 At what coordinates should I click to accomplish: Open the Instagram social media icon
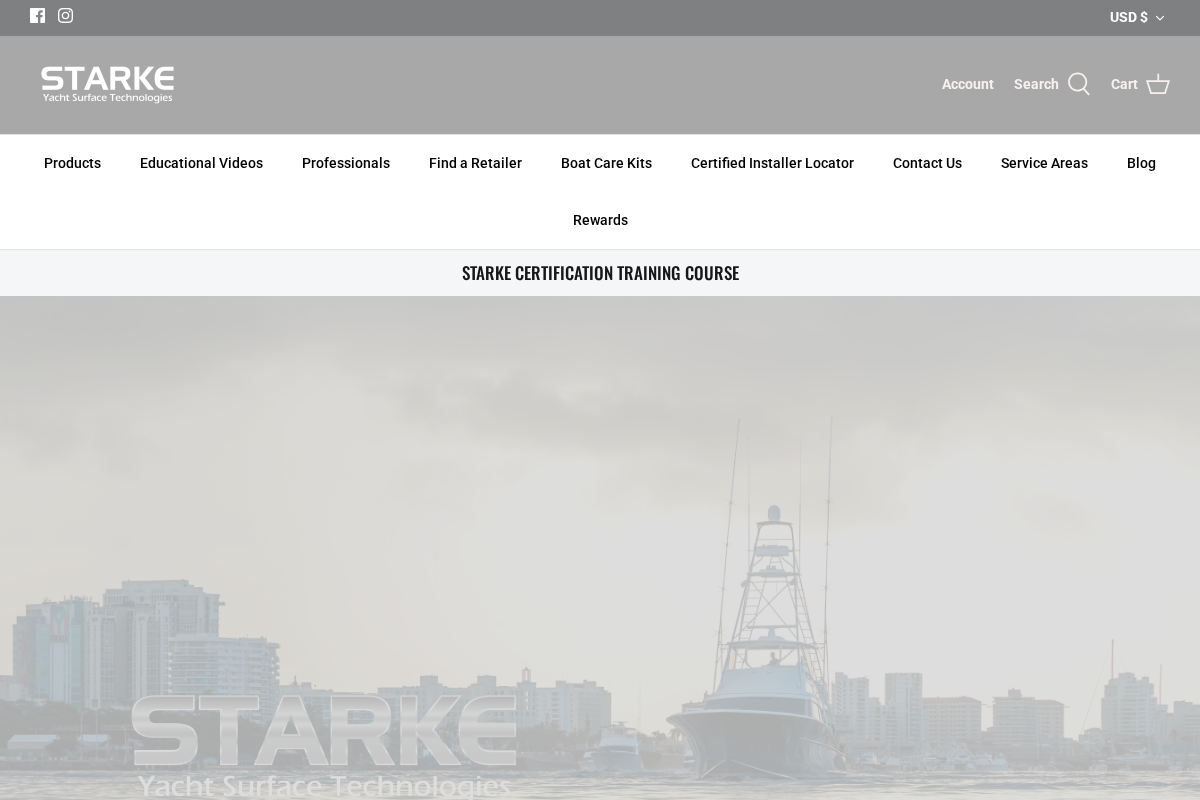65,15
